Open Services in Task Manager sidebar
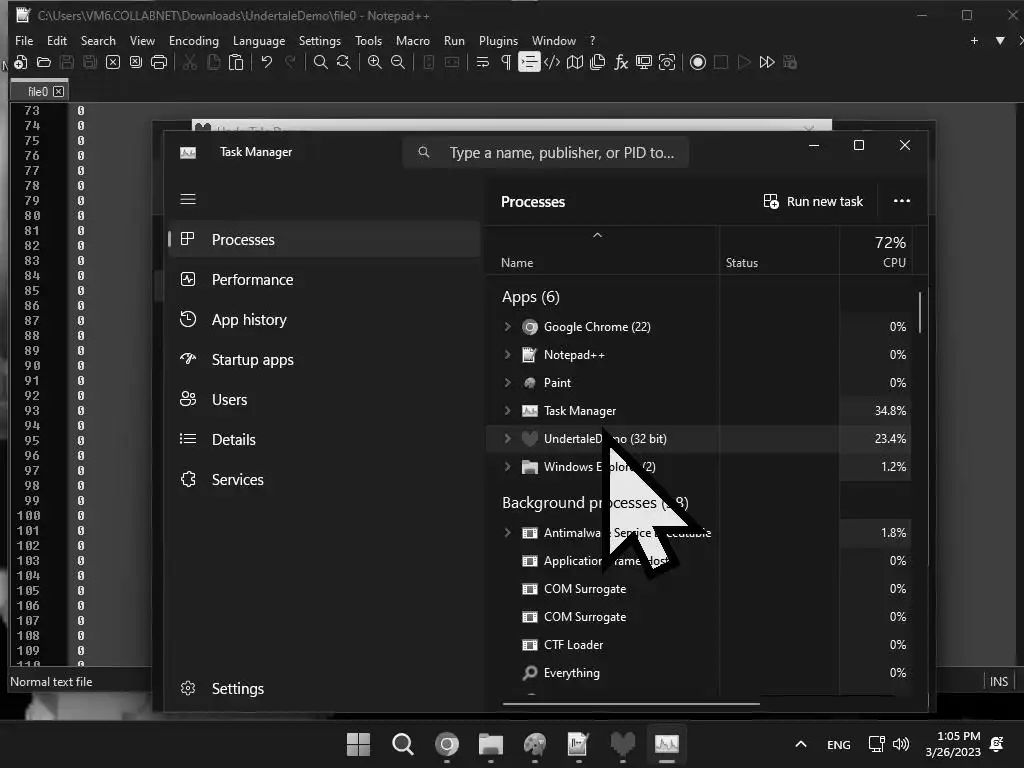Screen dimensions: 1024x768 (325, 479)
